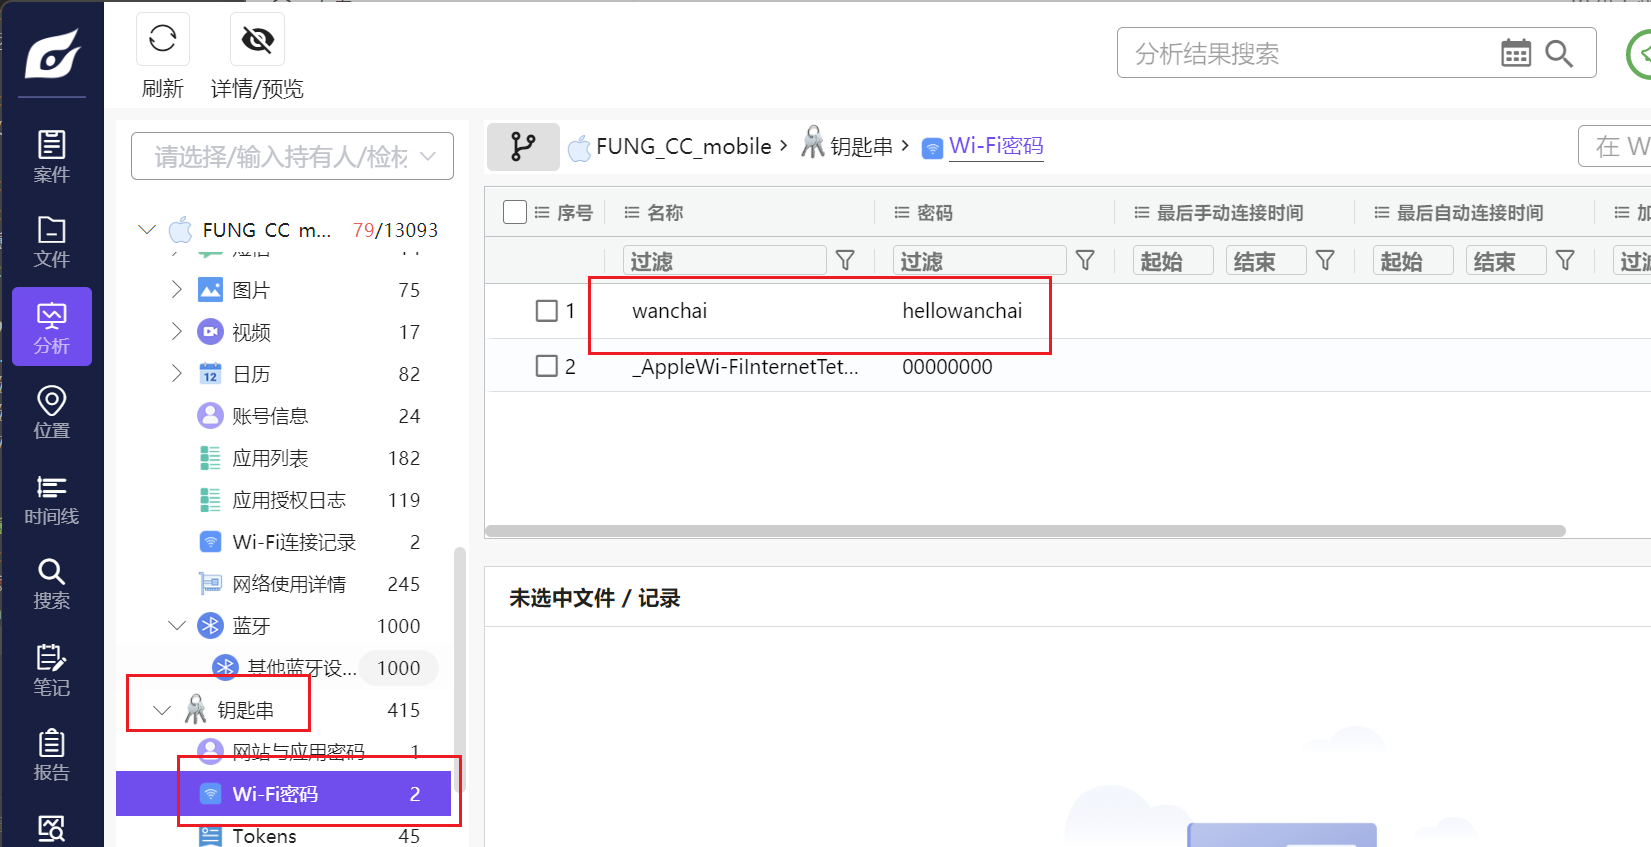
Task: Open the calendar date picker in search box
Action: point(1515,53)
